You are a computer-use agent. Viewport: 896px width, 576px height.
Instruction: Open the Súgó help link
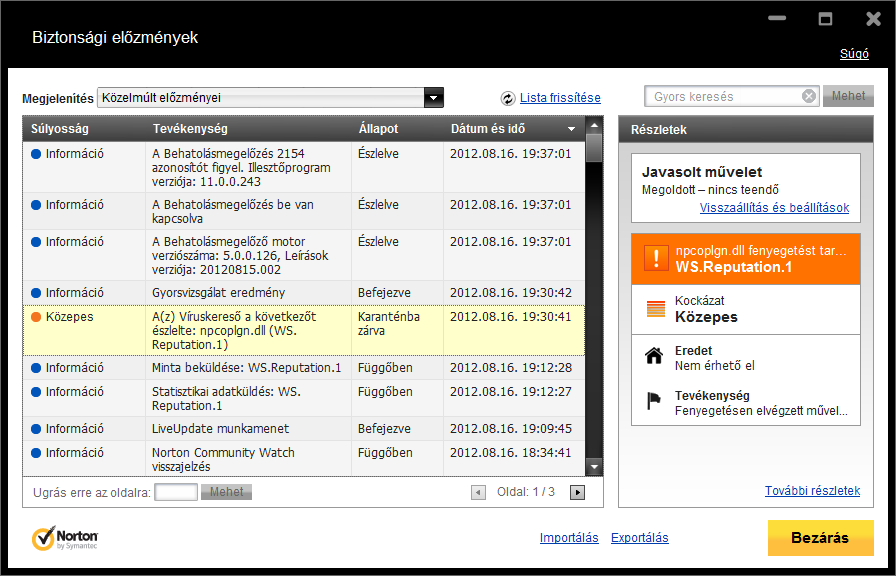pos(854,54)
